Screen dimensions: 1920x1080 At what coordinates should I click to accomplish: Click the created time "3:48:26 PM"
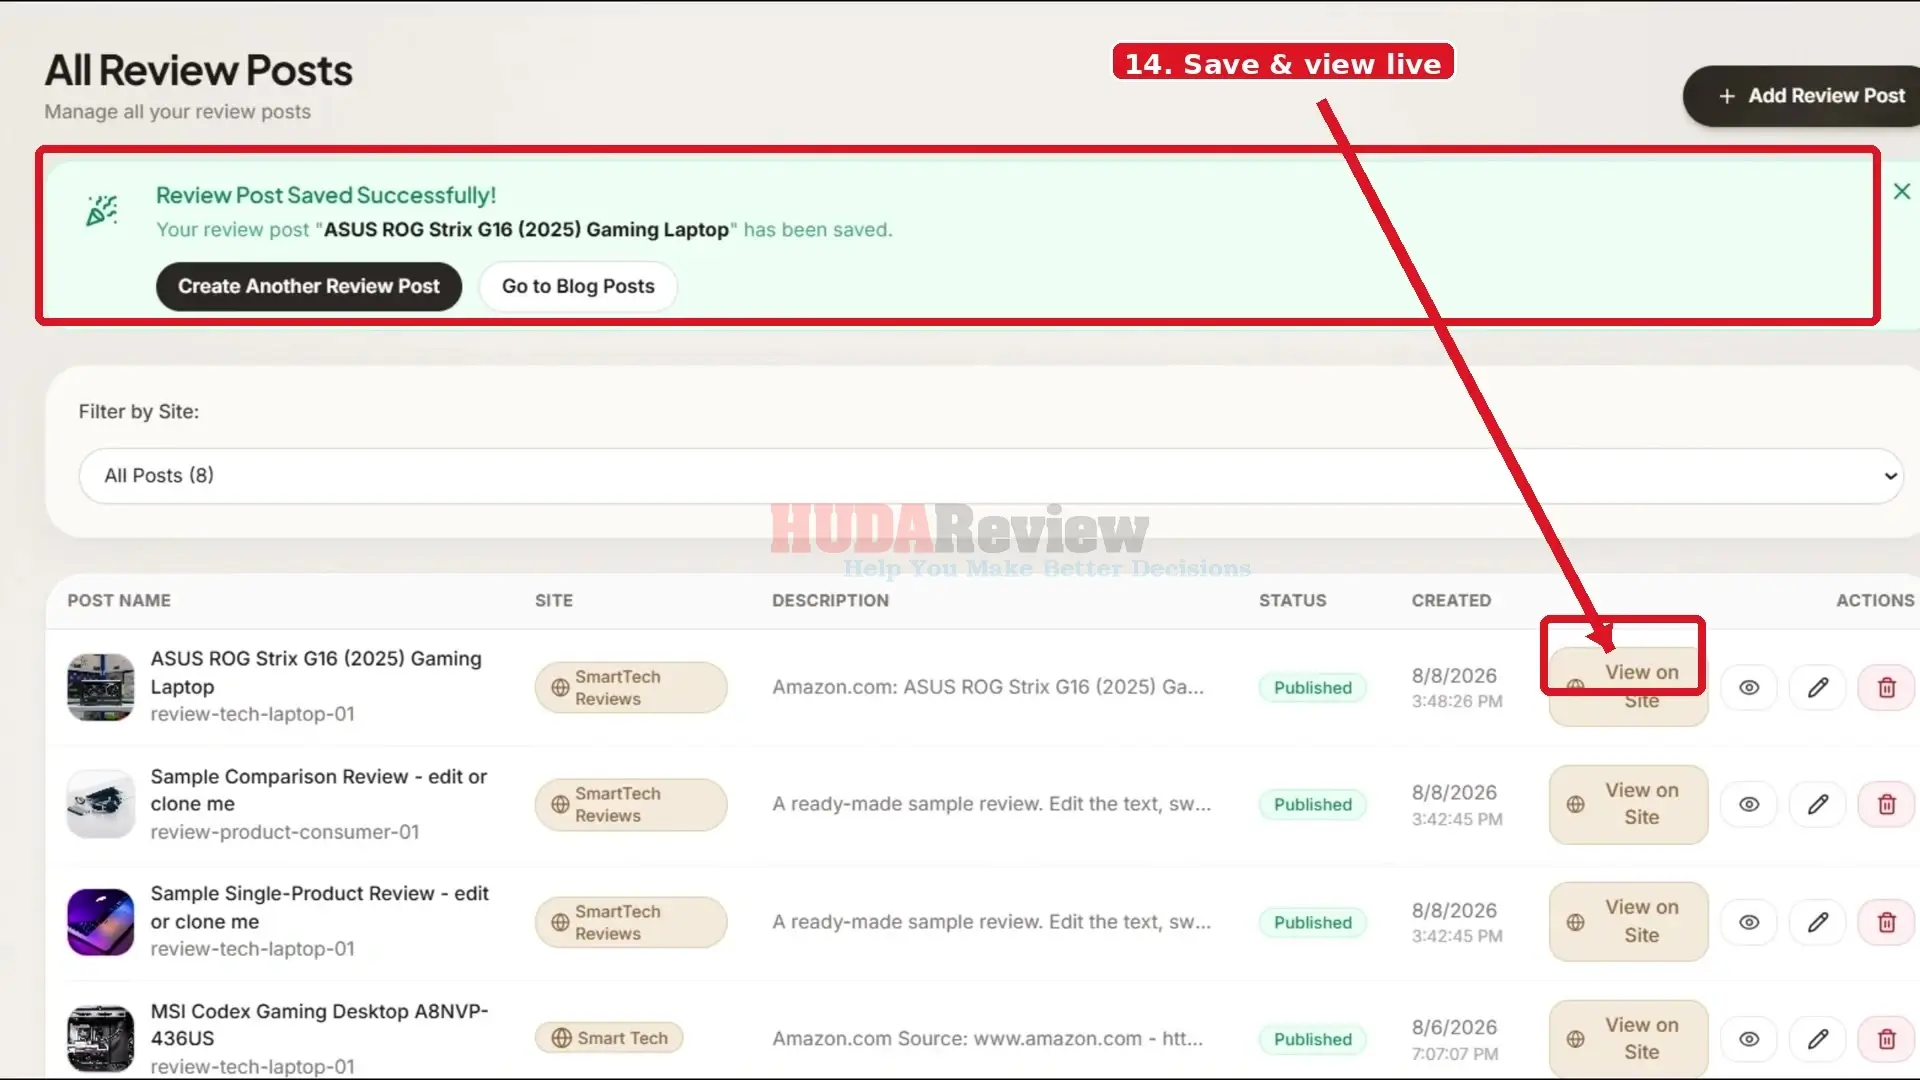pyautogui.click(x=1457, y=701)
